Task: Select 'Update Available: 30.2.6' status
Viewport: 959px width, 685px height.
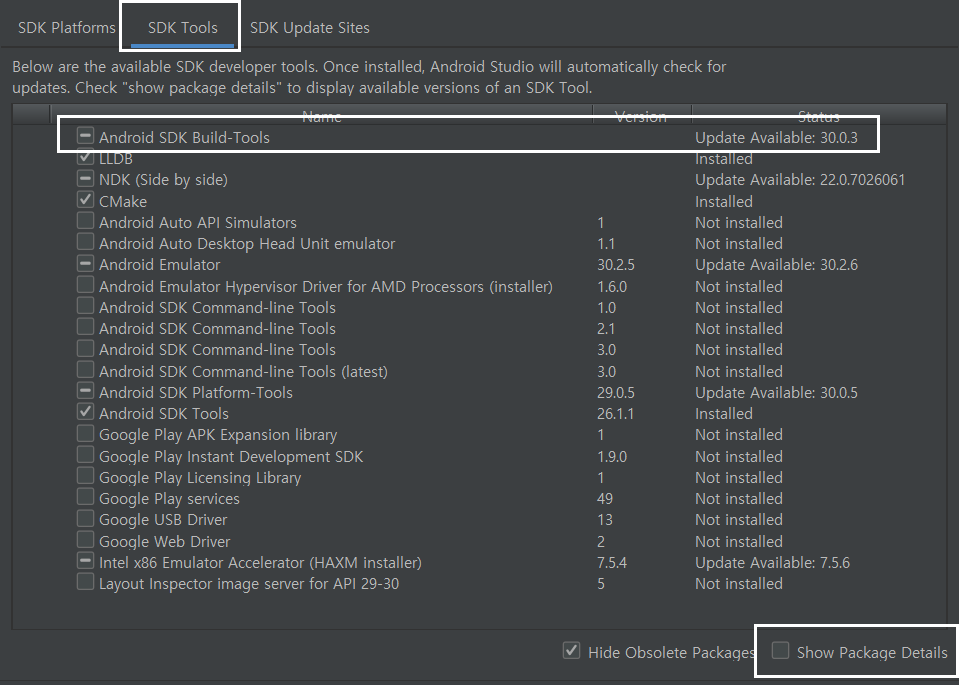Action: coord(776,265)
